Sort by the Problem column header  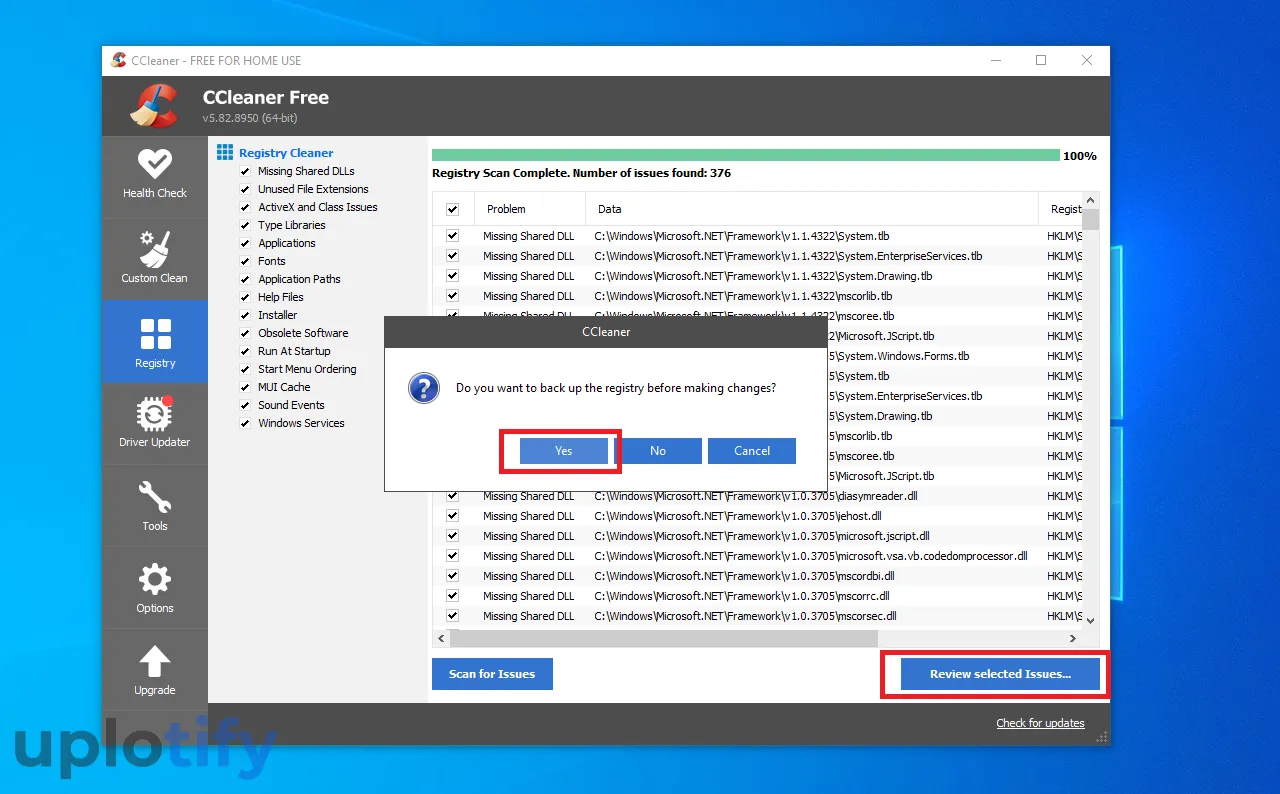coord(528,209)
